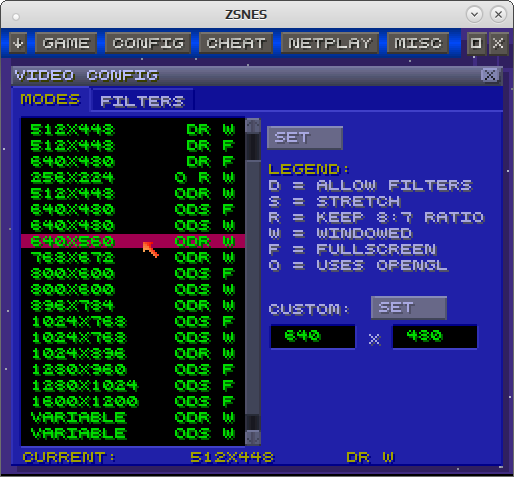This screenshot has height=477, width=514.
Task: Click the down-arrow icon left of GAME
Action: [18, 43]
